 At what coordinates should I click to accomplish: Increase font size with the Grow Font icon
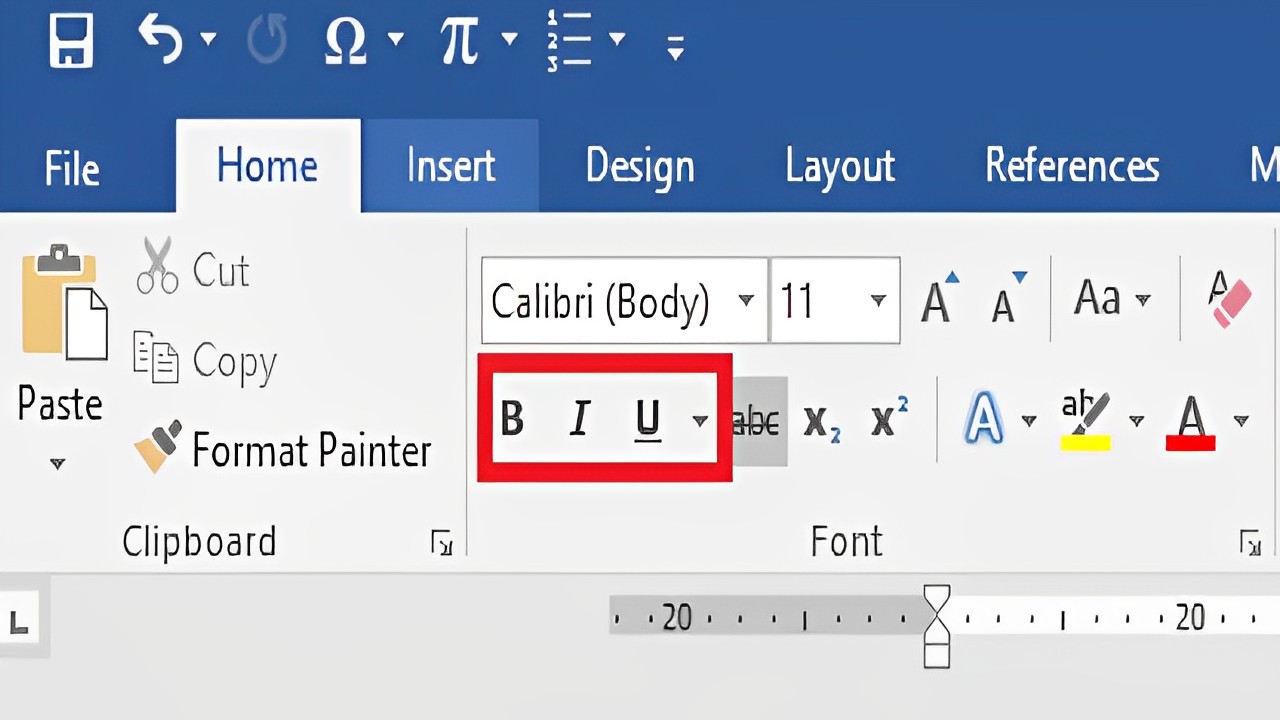(x=938, y=299)
